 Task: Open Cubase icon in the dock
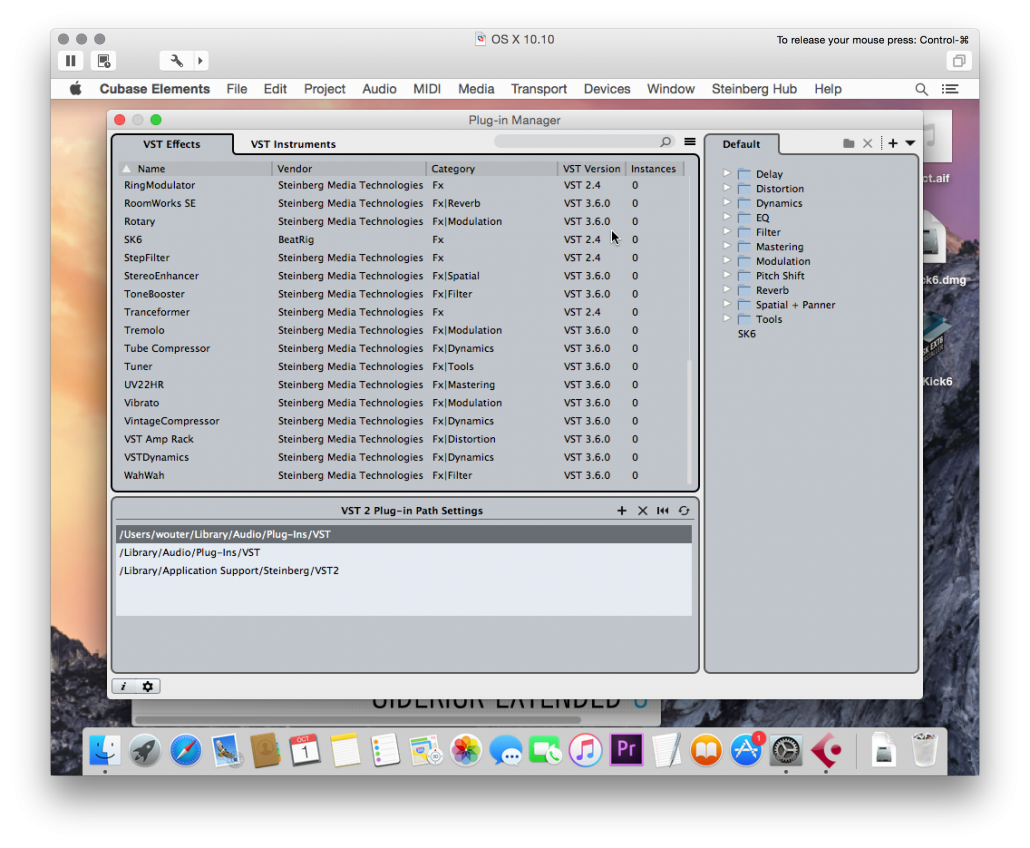826,750
